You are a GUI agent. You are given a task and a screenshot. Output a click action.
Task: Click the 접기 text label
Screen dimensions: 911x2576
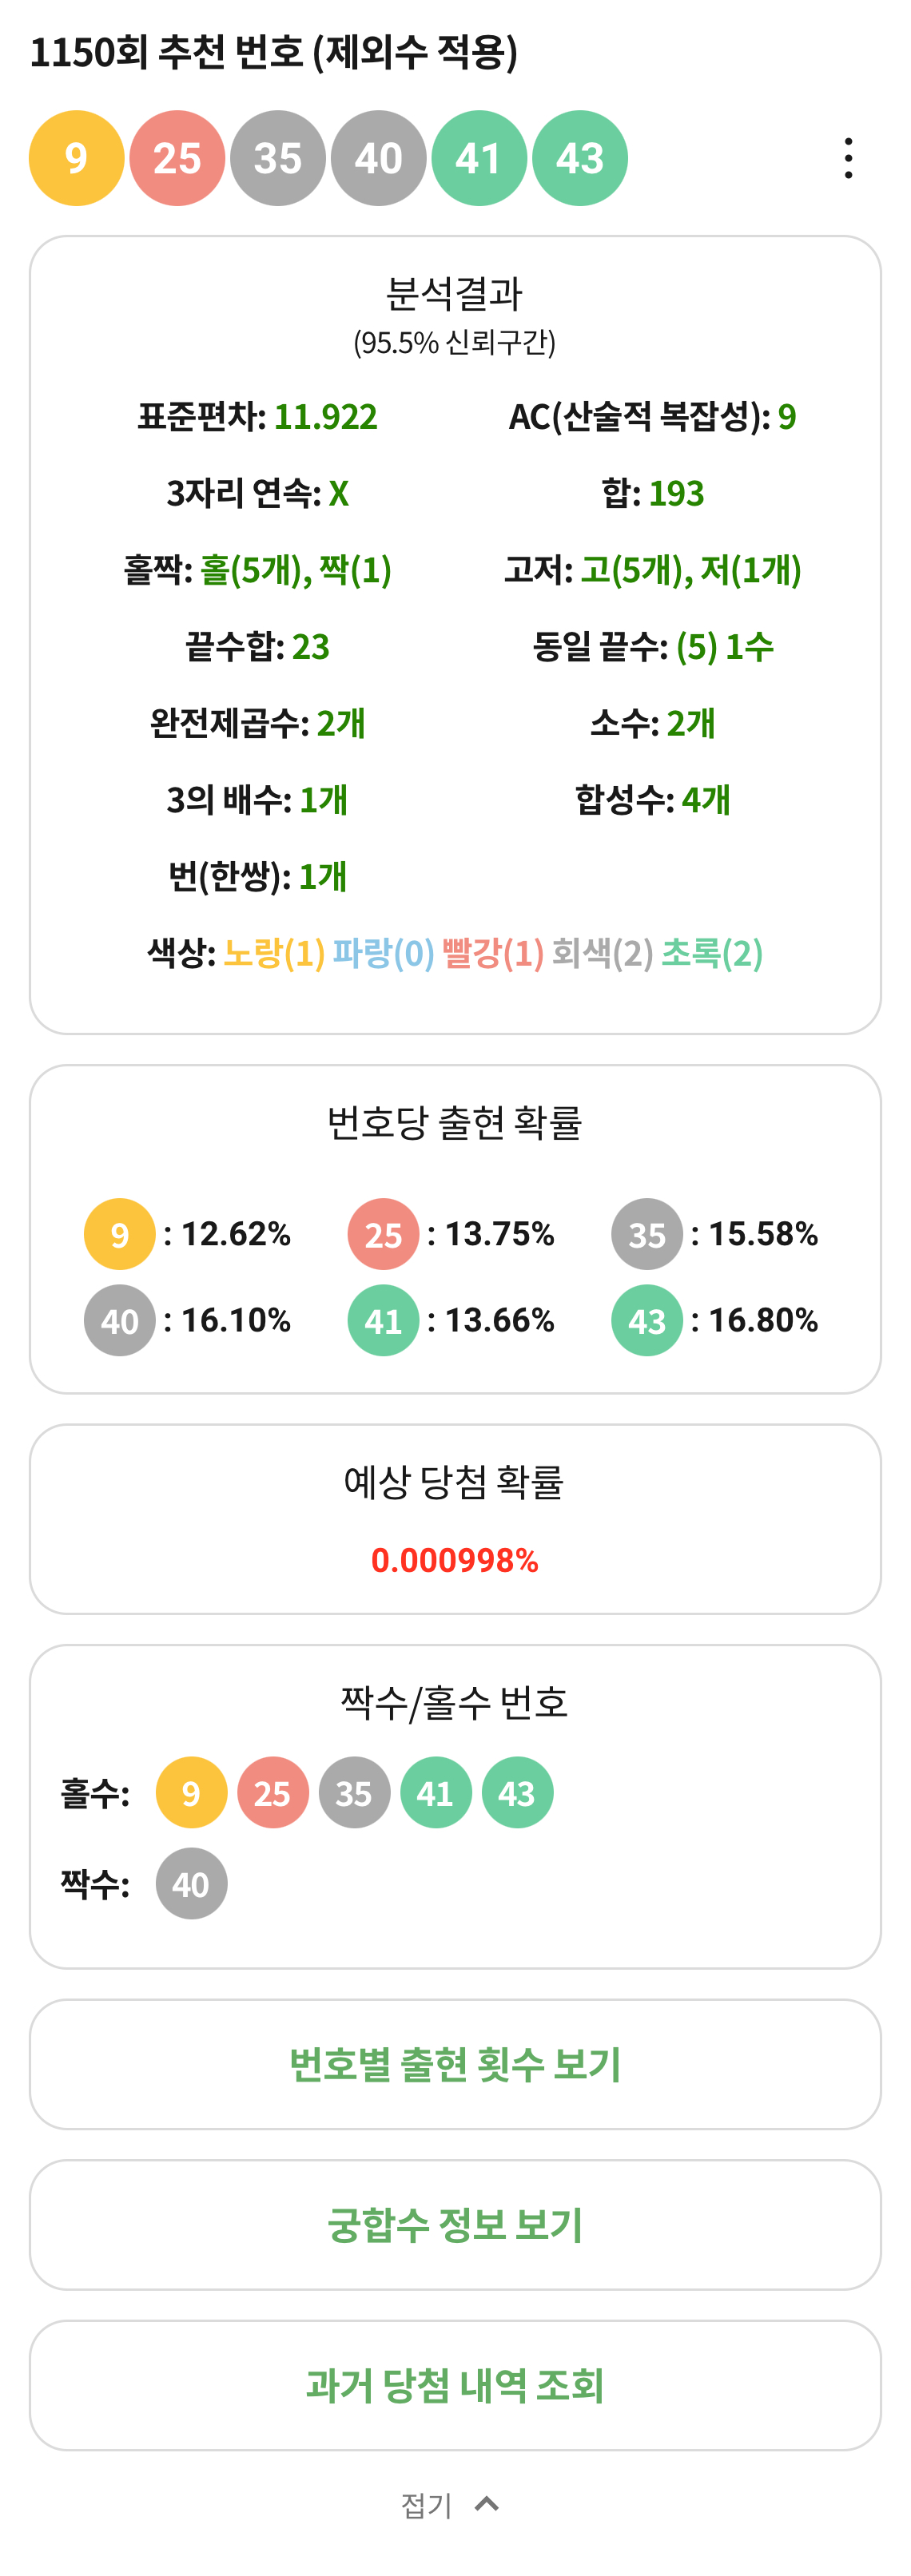pos(427,2505)
